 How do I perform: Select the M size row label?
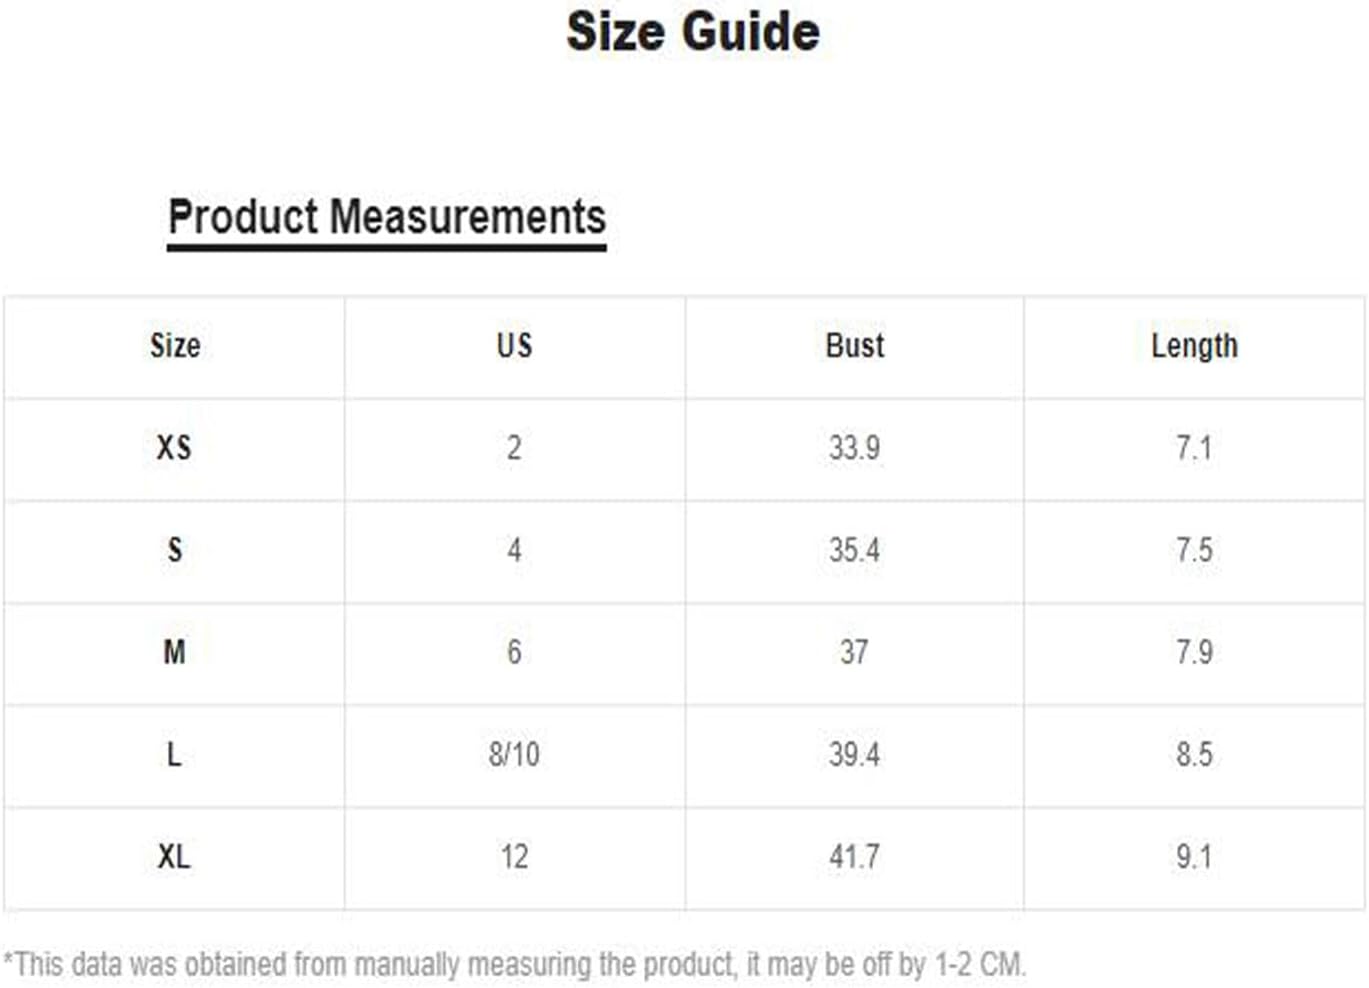tap(174, 652)
